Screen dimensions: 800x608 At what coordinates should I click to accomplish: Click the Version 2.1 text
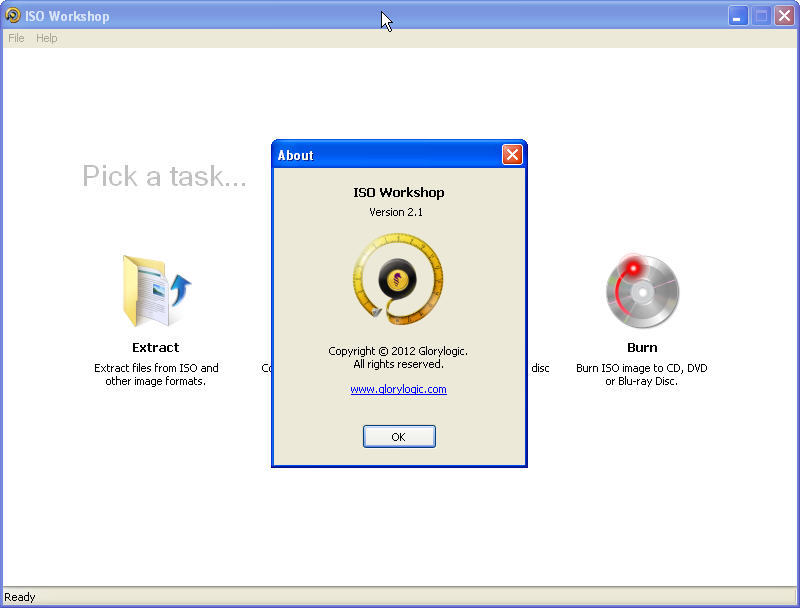click(399, 212)
